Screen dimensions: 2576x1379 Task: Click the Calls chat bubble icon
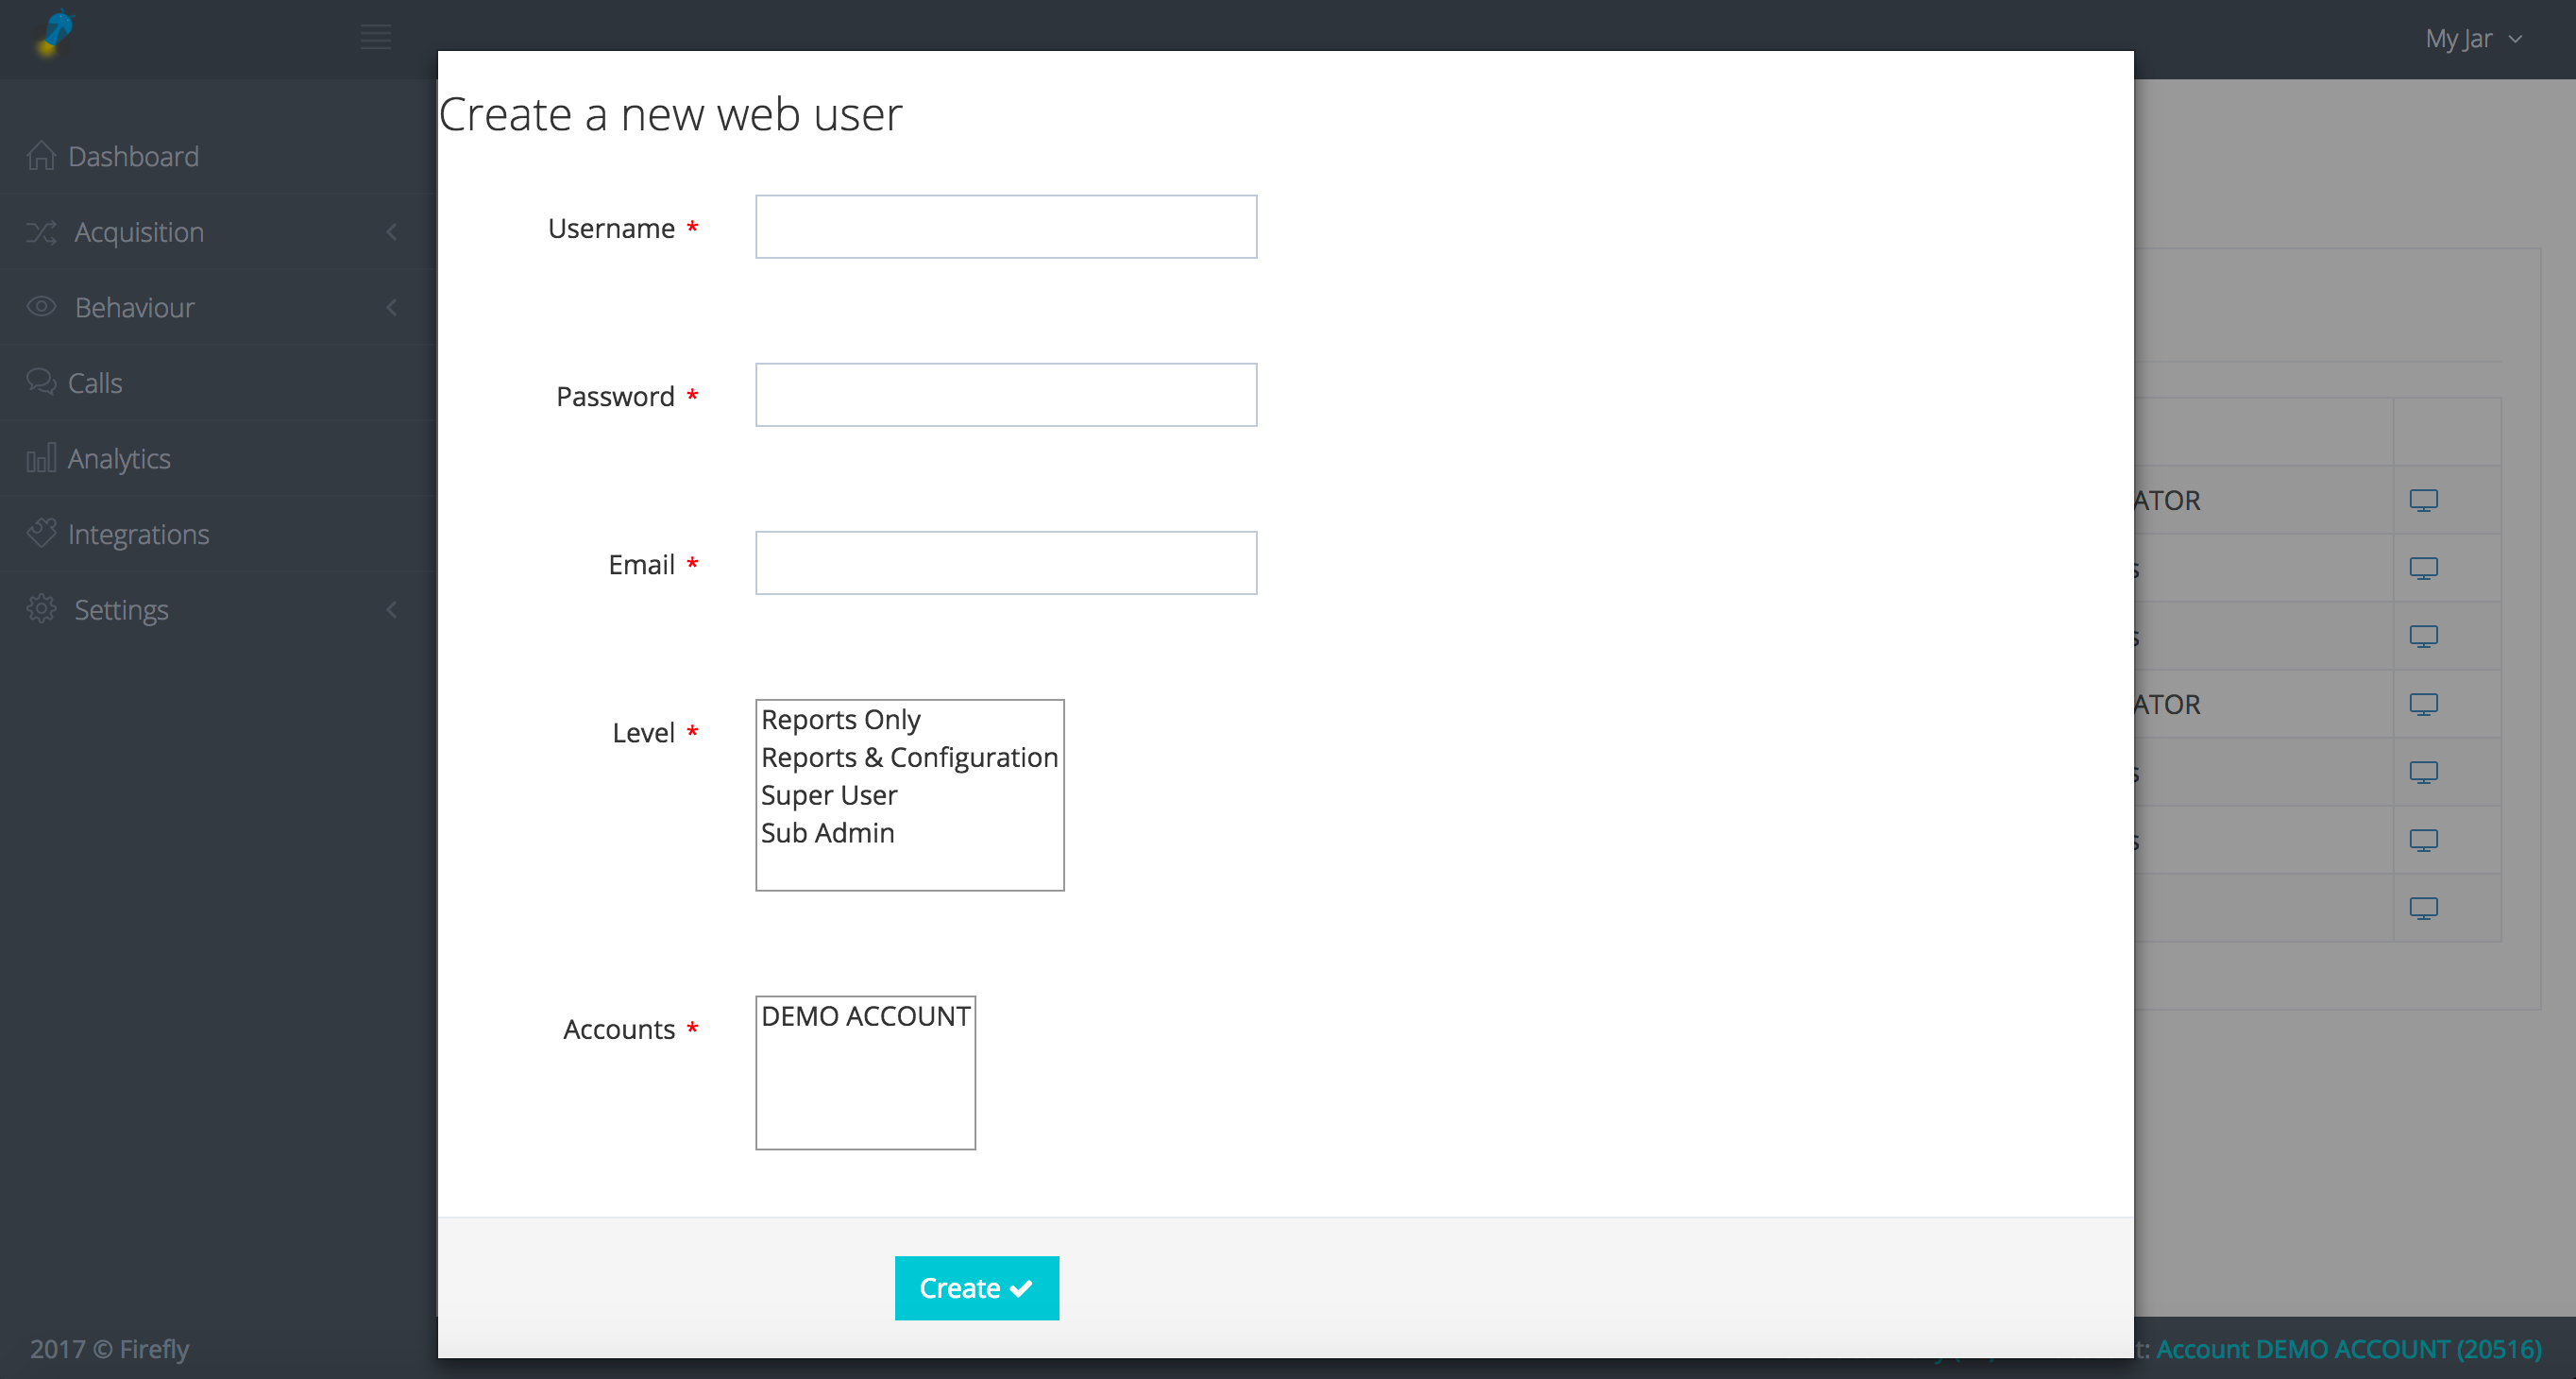41,382
